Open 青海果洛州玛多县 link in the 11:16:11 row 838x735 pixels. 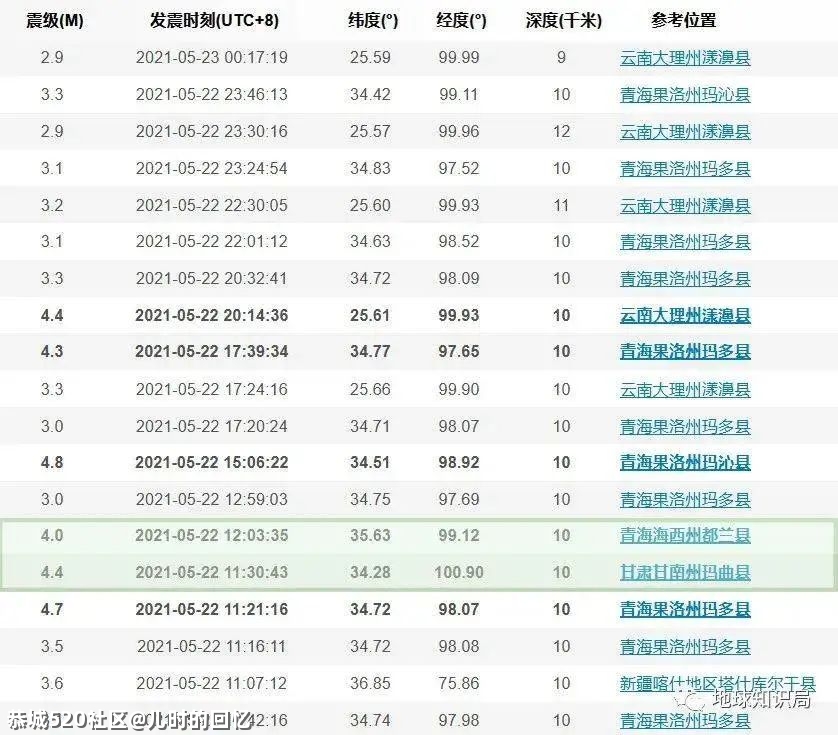pyautogui.click(x=685, y=646)
